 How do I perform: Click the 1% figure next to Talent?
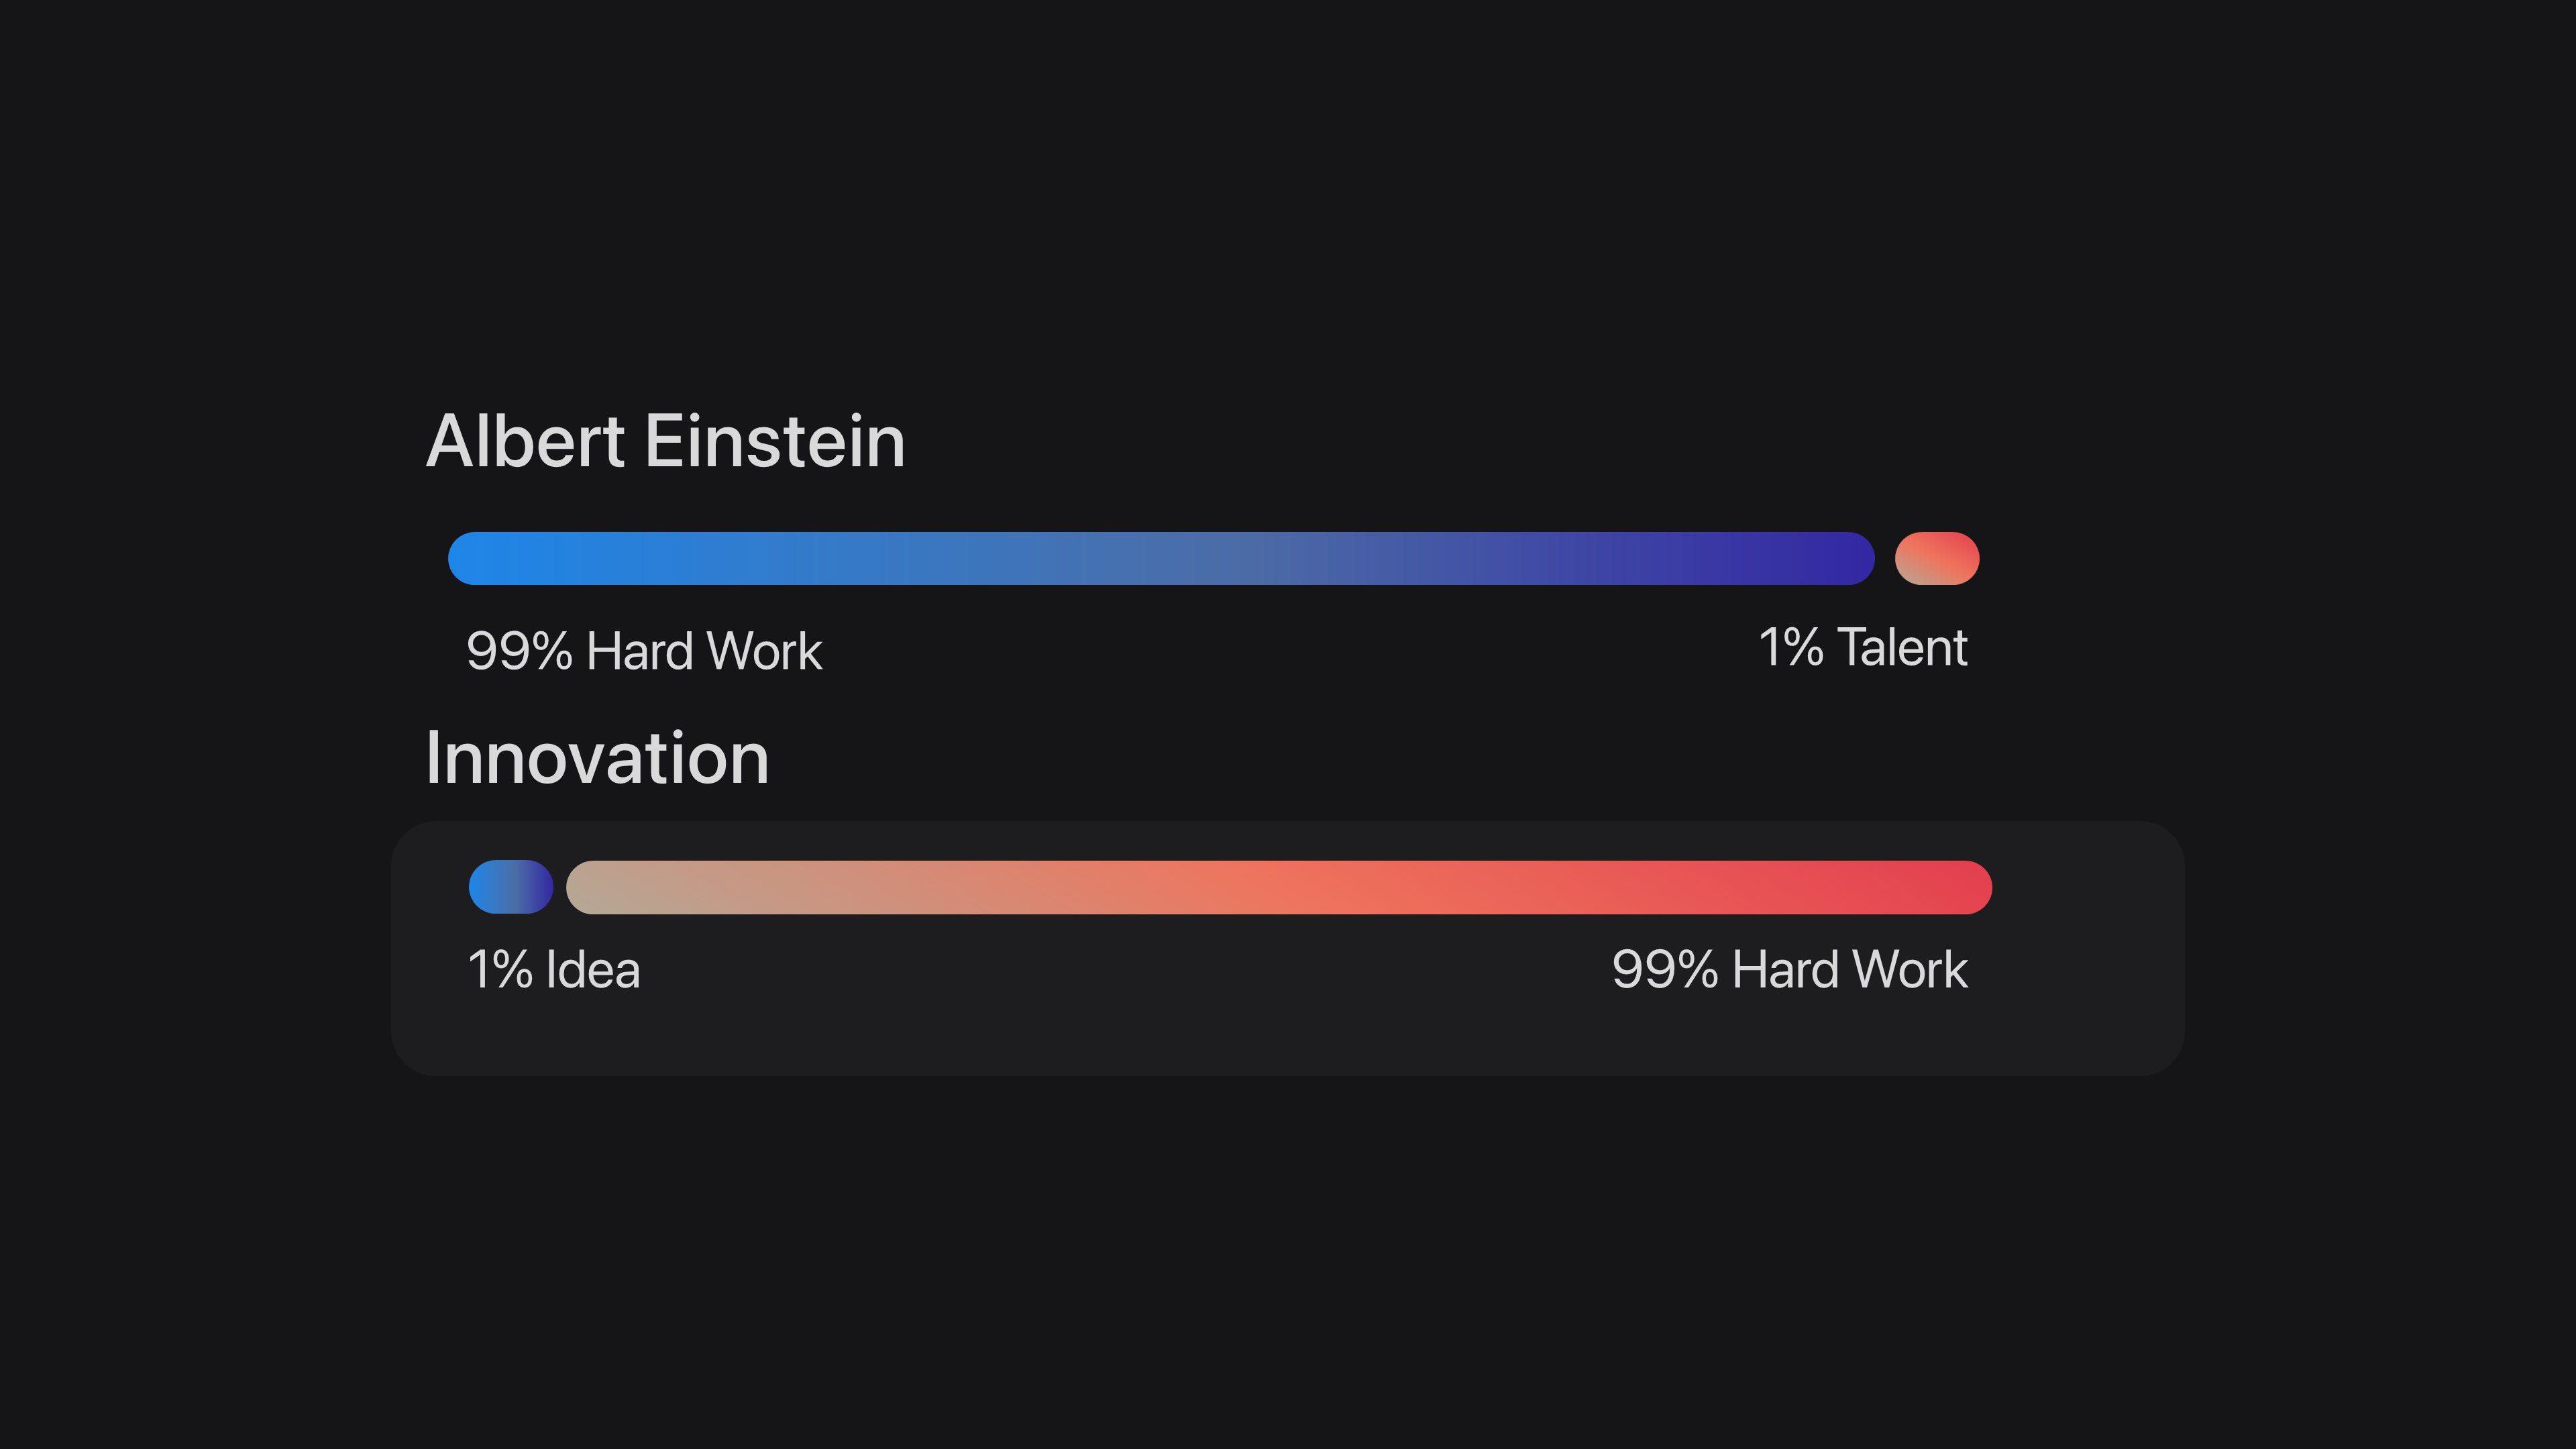pyautogui.click(x=1790, y=647)
